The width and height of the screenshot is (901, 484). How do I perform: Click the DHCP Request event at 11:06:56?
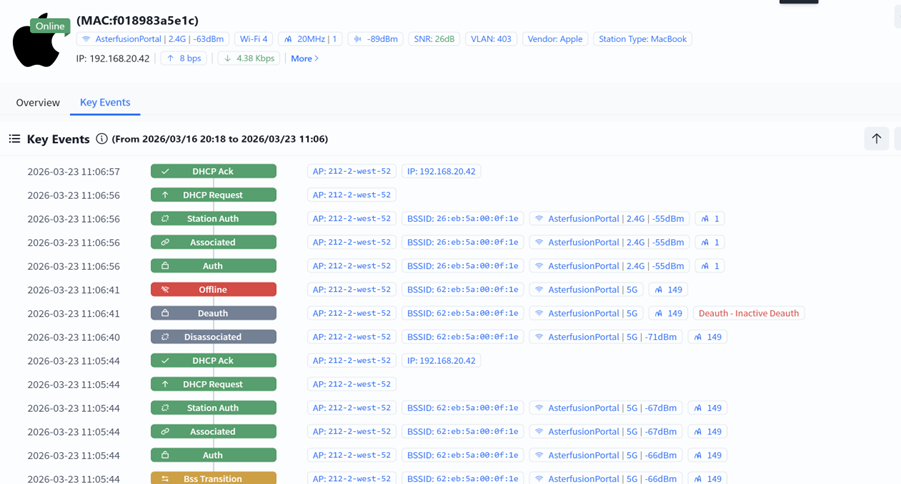[213, 195]
